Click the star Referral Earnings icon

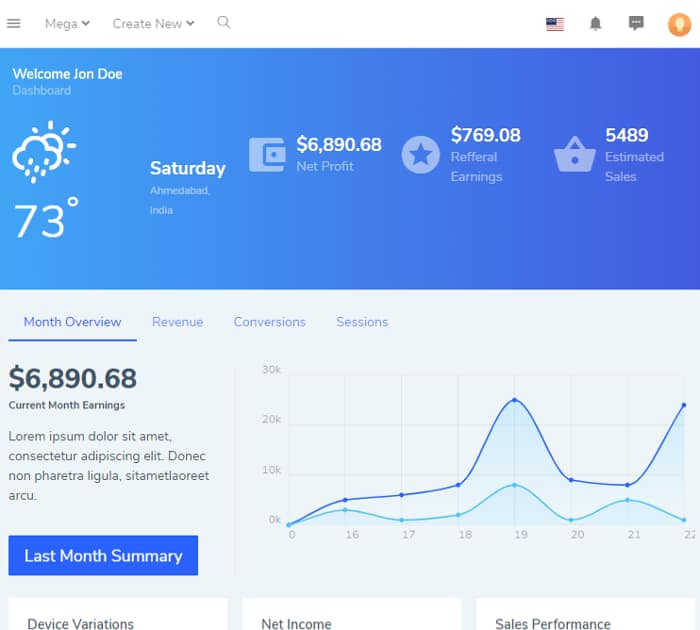tap(421, 155)
